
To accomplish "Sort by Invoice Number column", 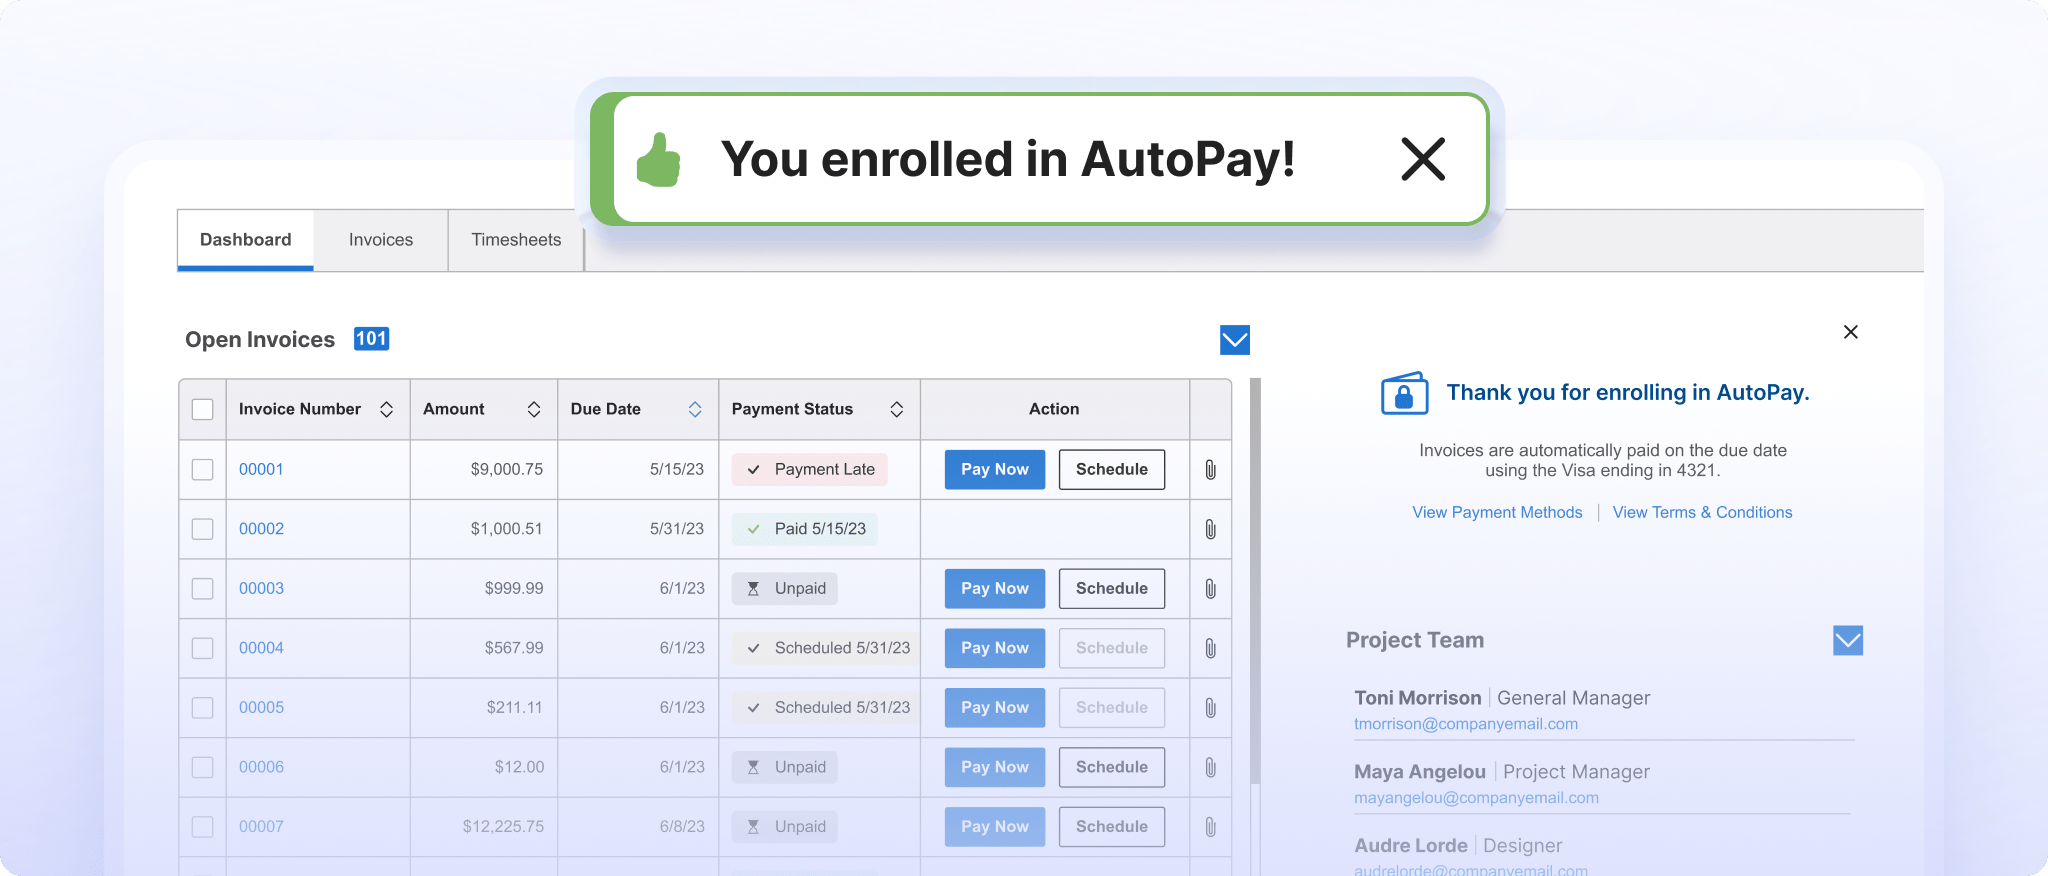I will tap(386, 409).
